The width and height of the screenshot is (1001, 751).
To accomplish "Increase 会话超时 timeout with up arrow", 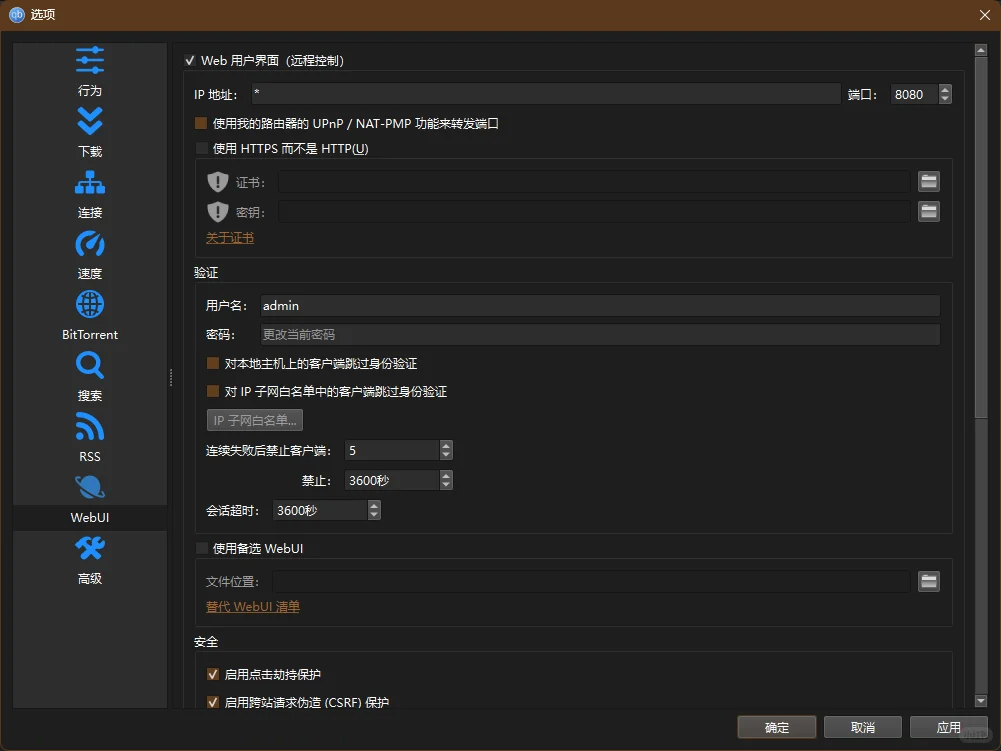I will pyautogui.click(x=374, y=505).
